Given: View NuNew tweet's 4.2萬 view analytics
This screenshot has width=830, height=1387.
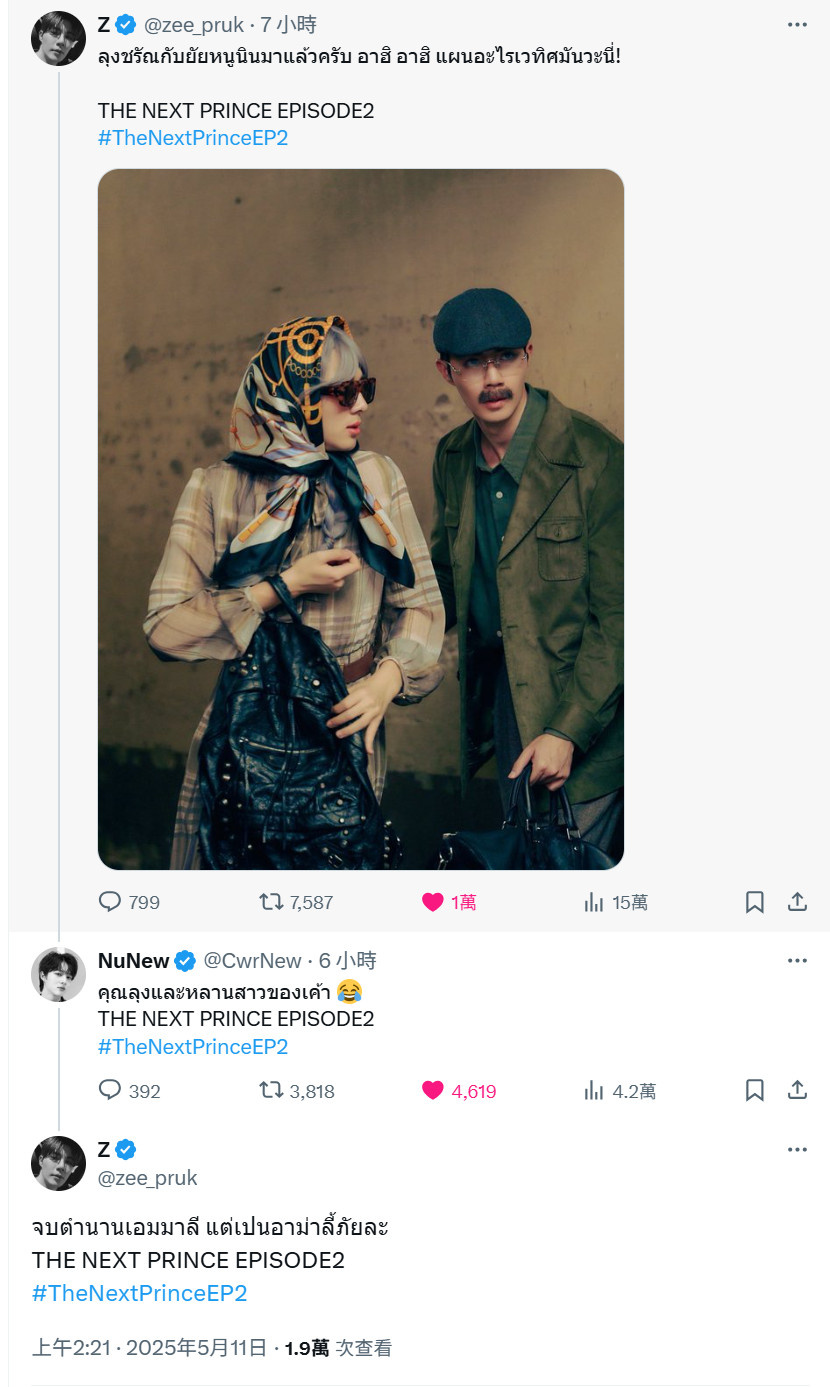Looking at the screenshot, I should (x=619, y=1091).
